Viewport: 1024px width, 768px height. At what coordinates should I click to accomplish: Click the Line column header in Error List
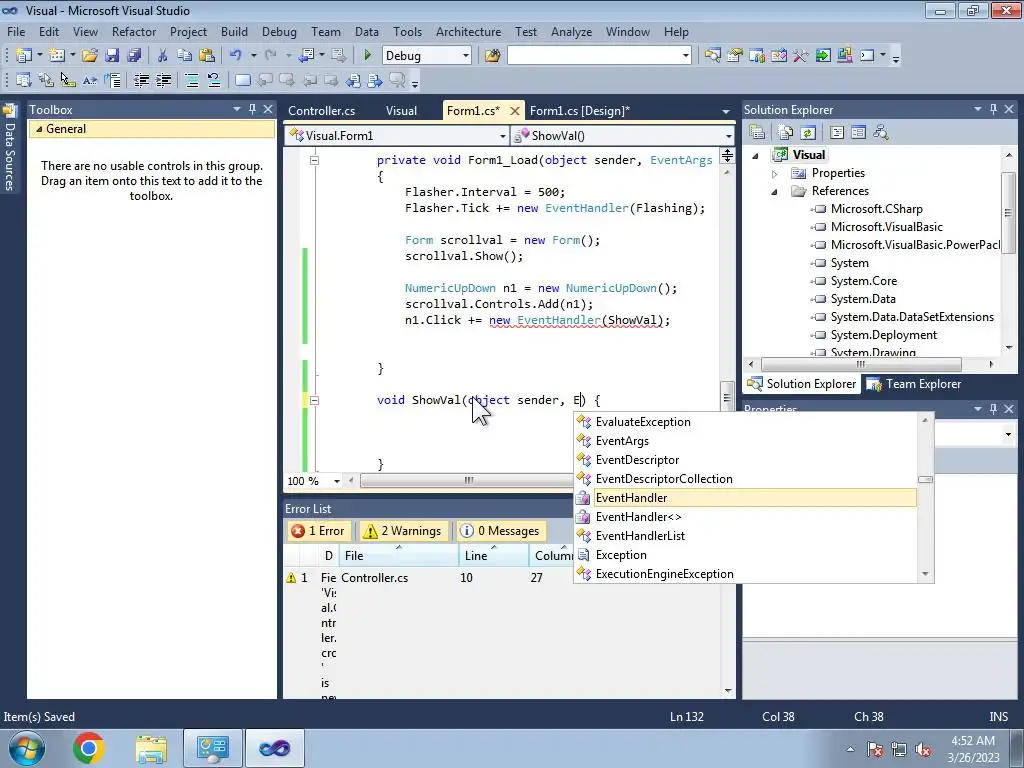coord(494,556)
